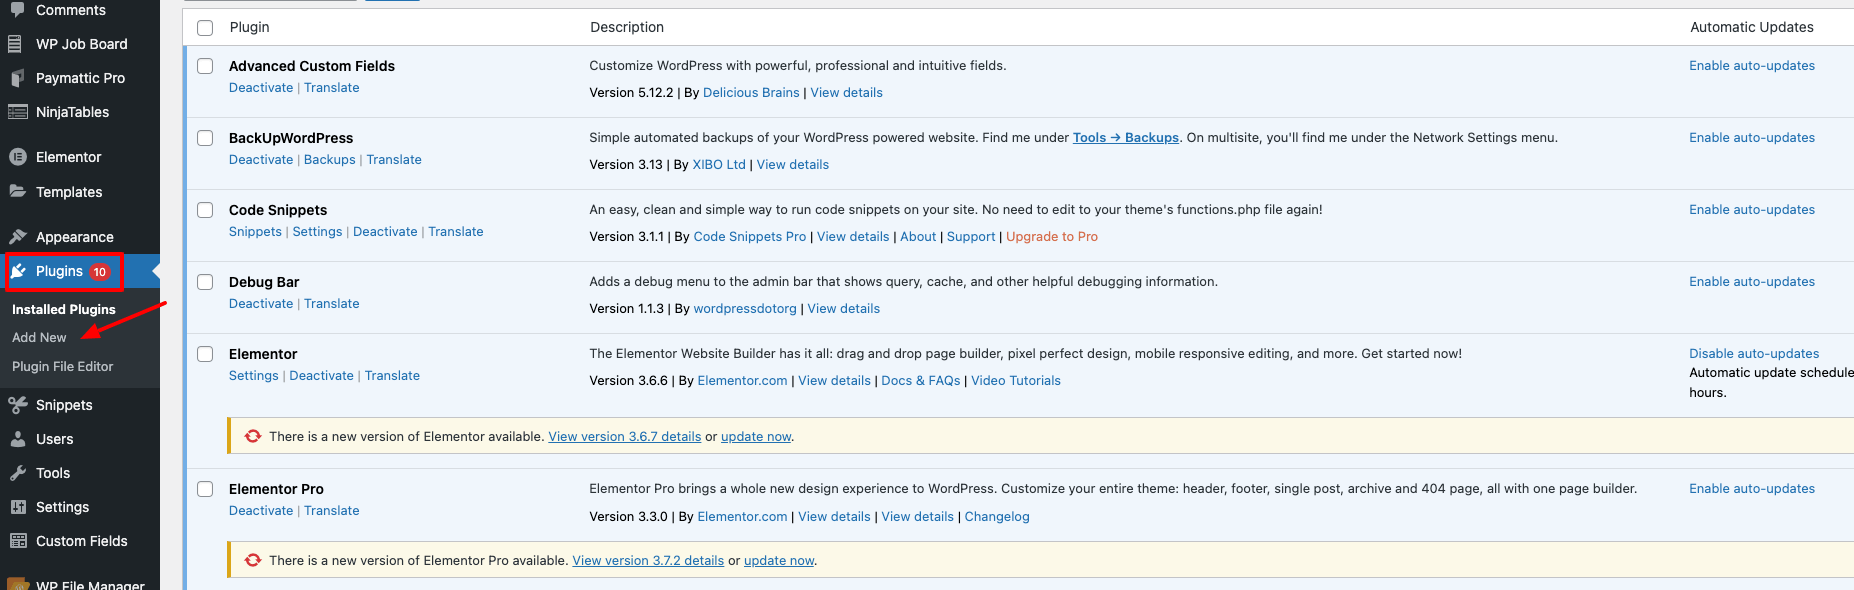Click update now for Elementor

[756, 437]
